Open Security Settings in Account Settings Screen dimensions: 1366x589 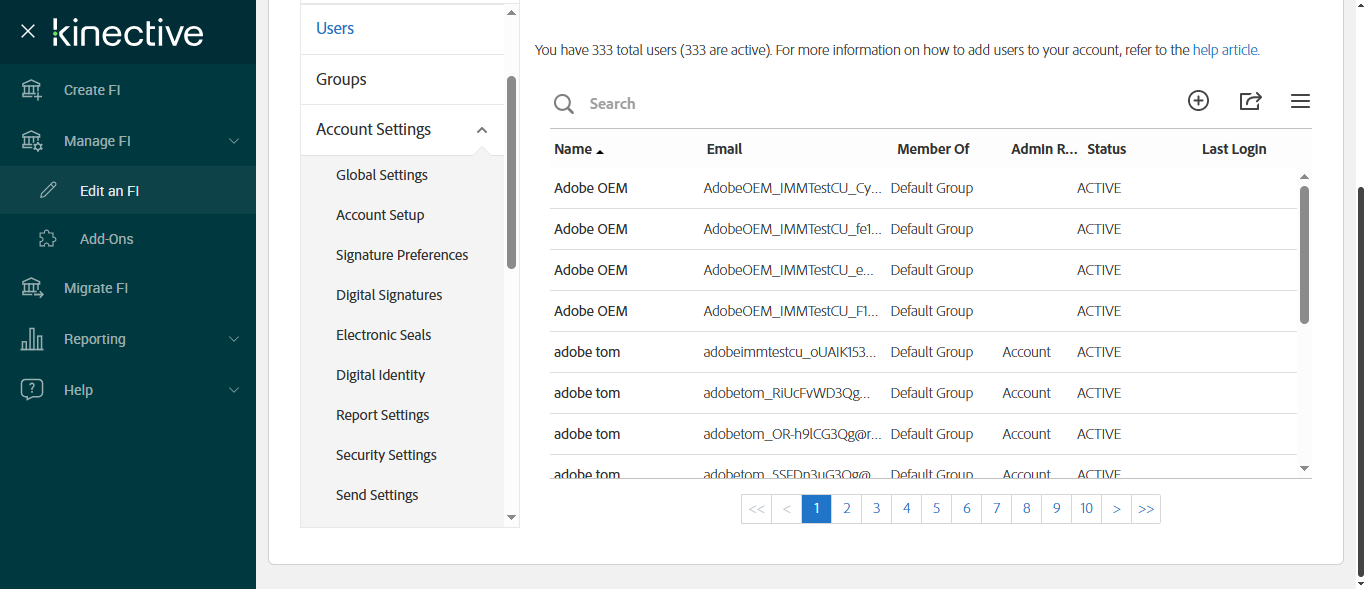(386, 455)
